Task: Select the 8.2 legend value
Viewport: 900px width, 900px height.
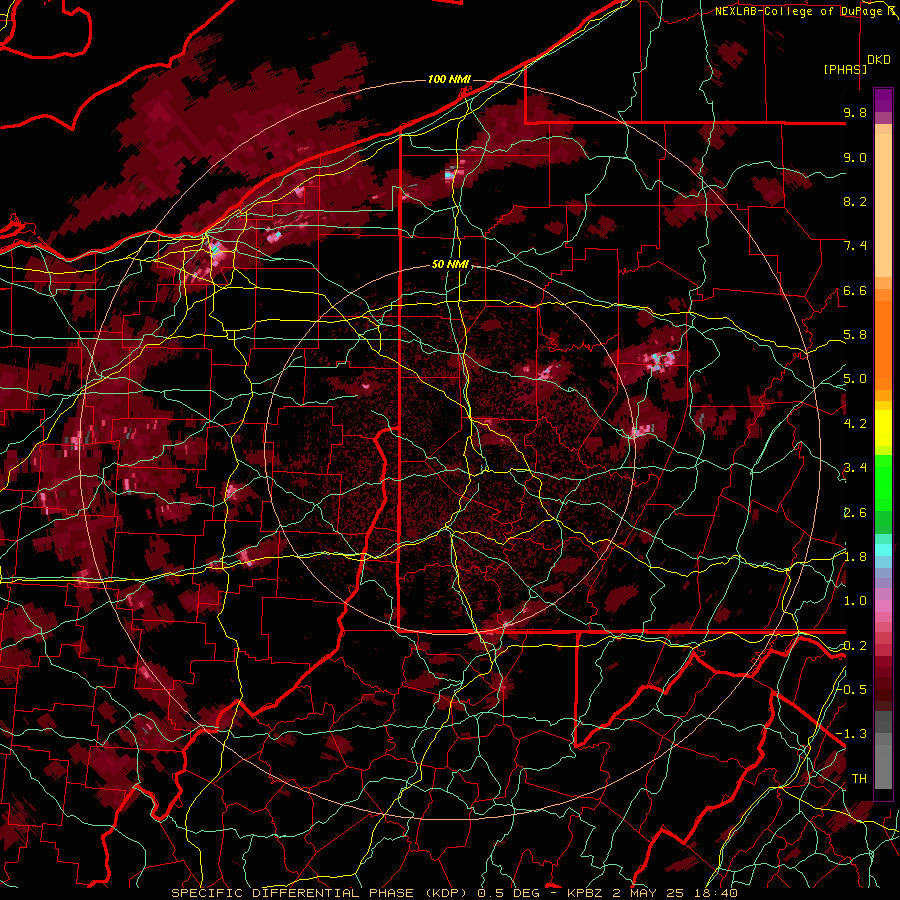Action: coord(855,201)
